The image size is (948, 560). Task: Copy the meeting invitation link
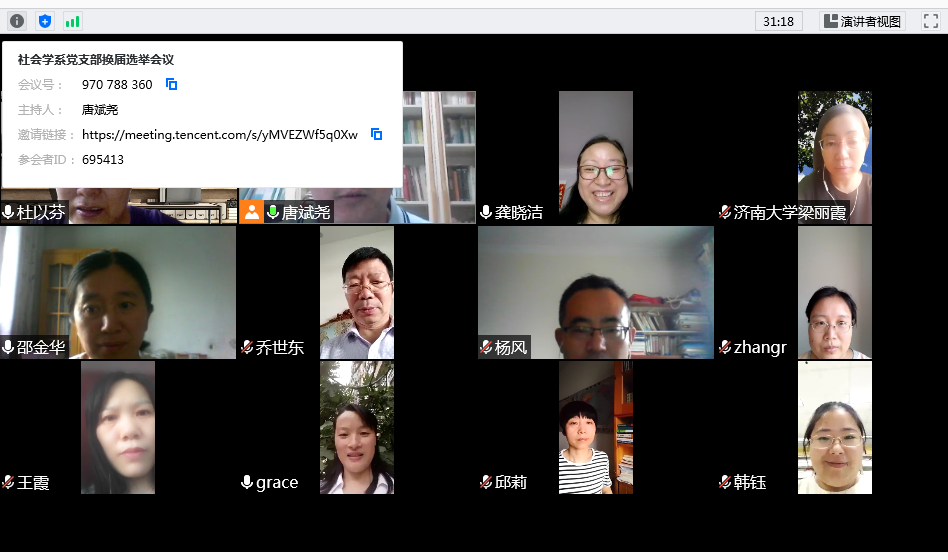pos(377,135)
